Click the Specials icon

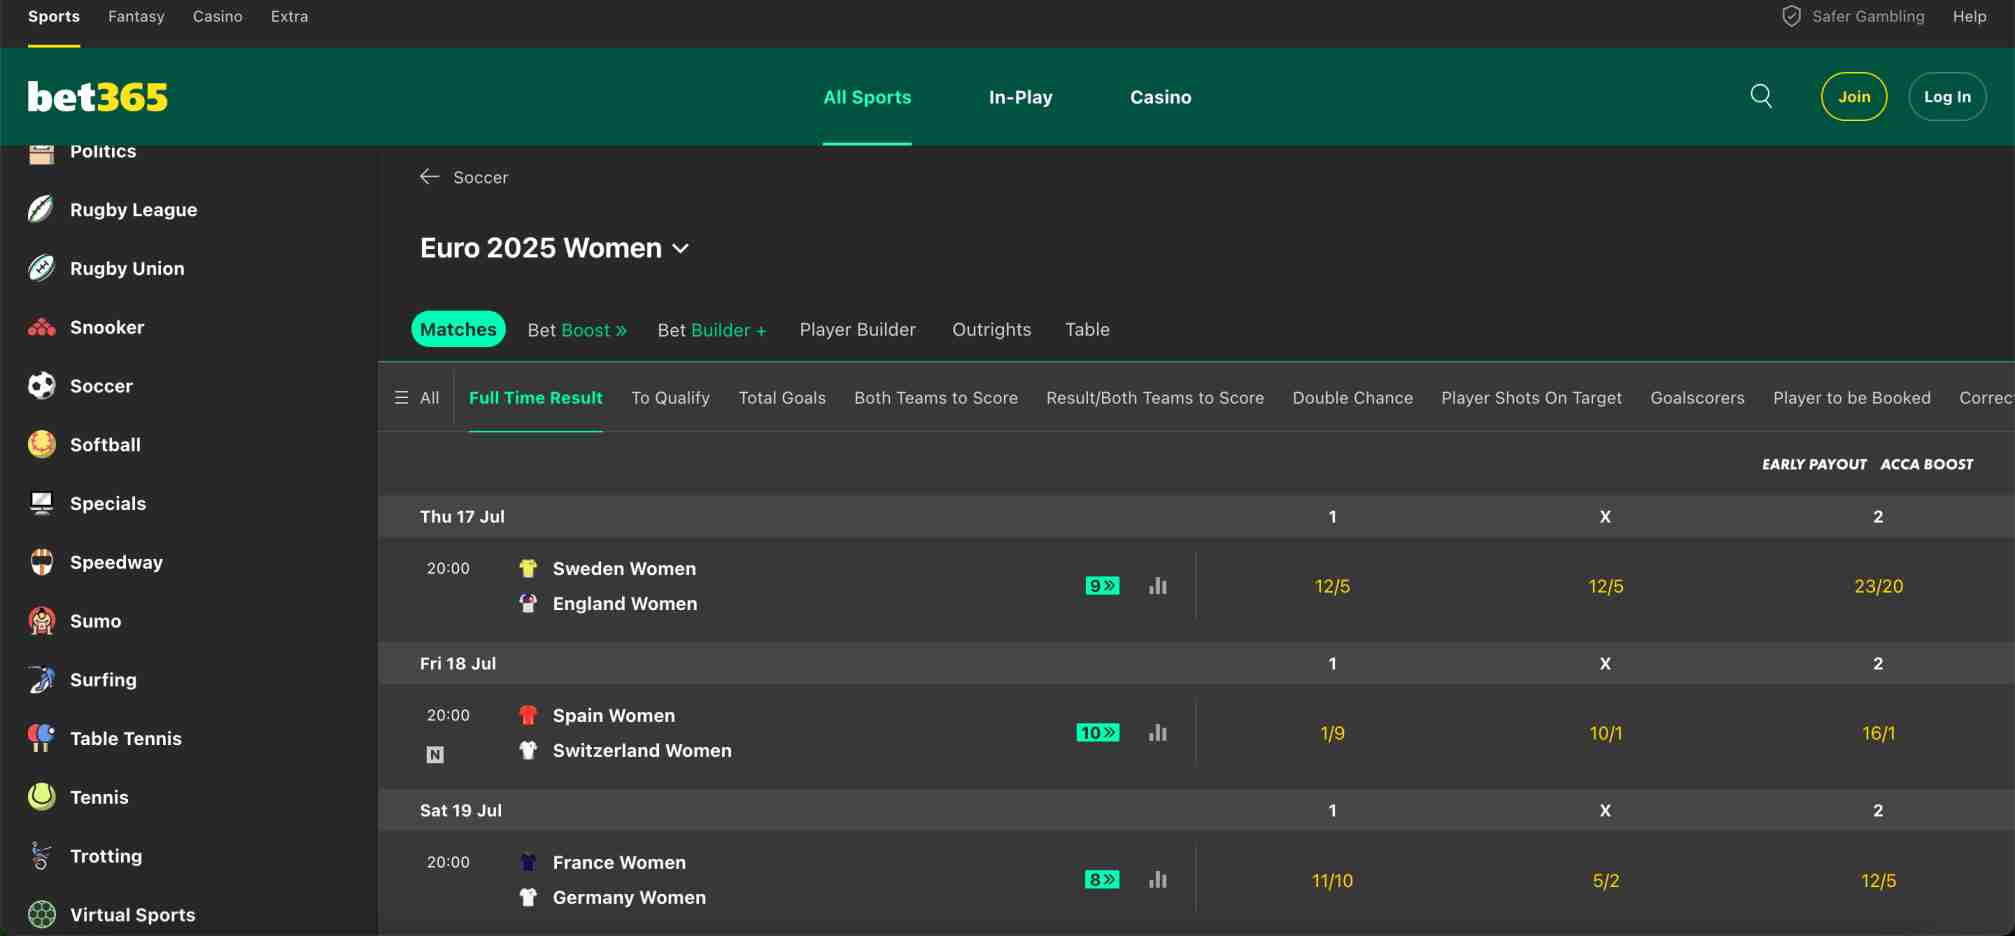tap(41, 503)
